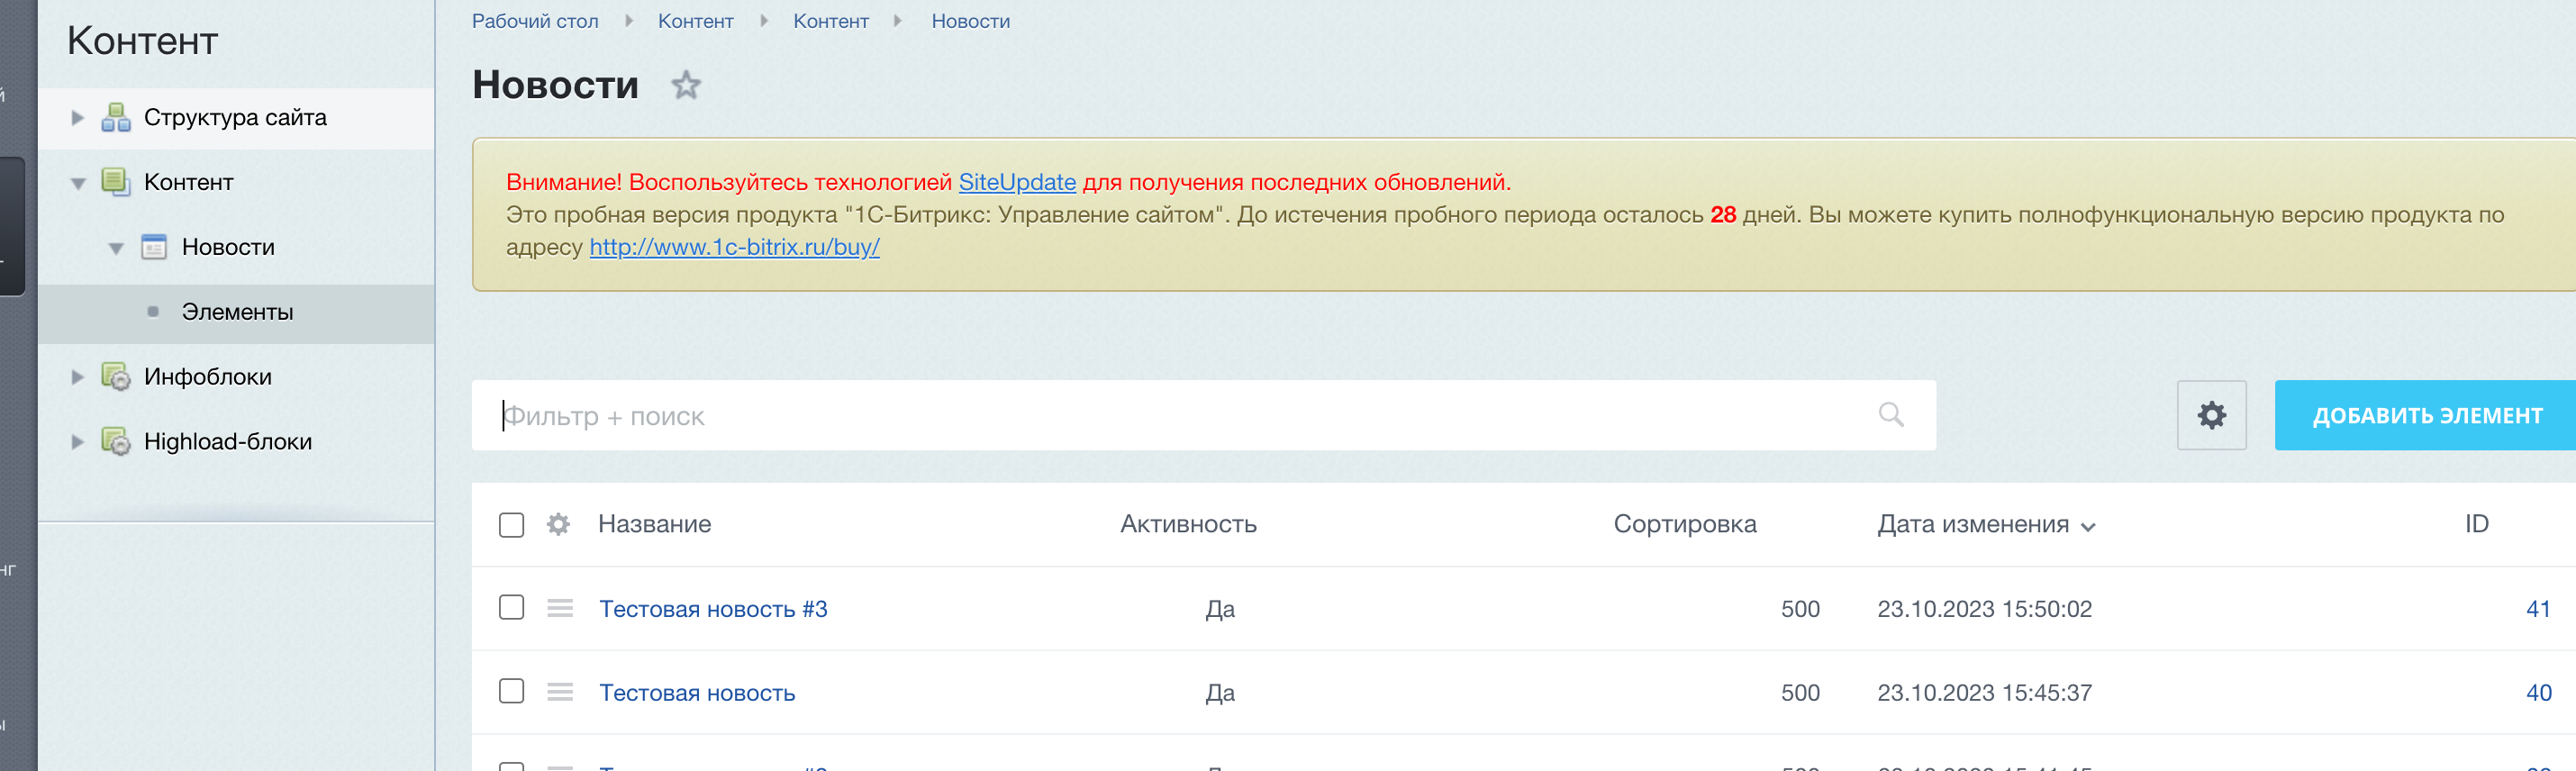Click date 23.10.2023 15:50:02 cell
Image resolution: width=2576 pixels, height=771 pixels.
[1984, 609]
